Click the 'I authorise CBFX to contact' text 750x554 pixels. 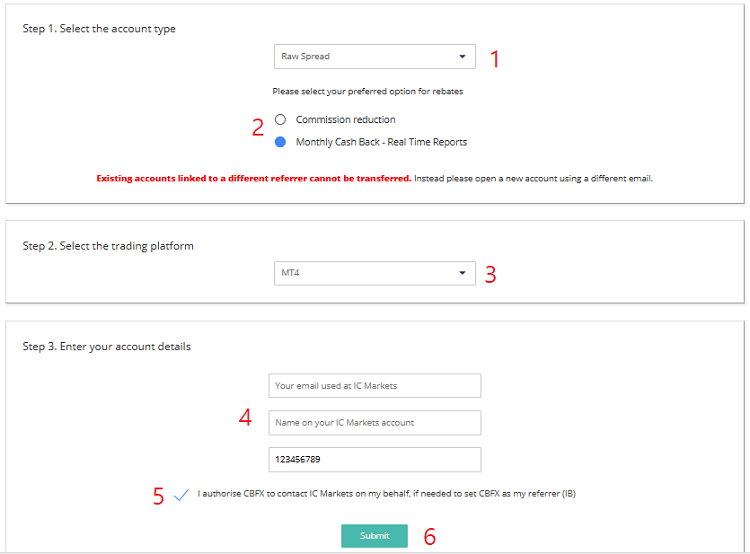pyautogui.click(x=386, y=494)
